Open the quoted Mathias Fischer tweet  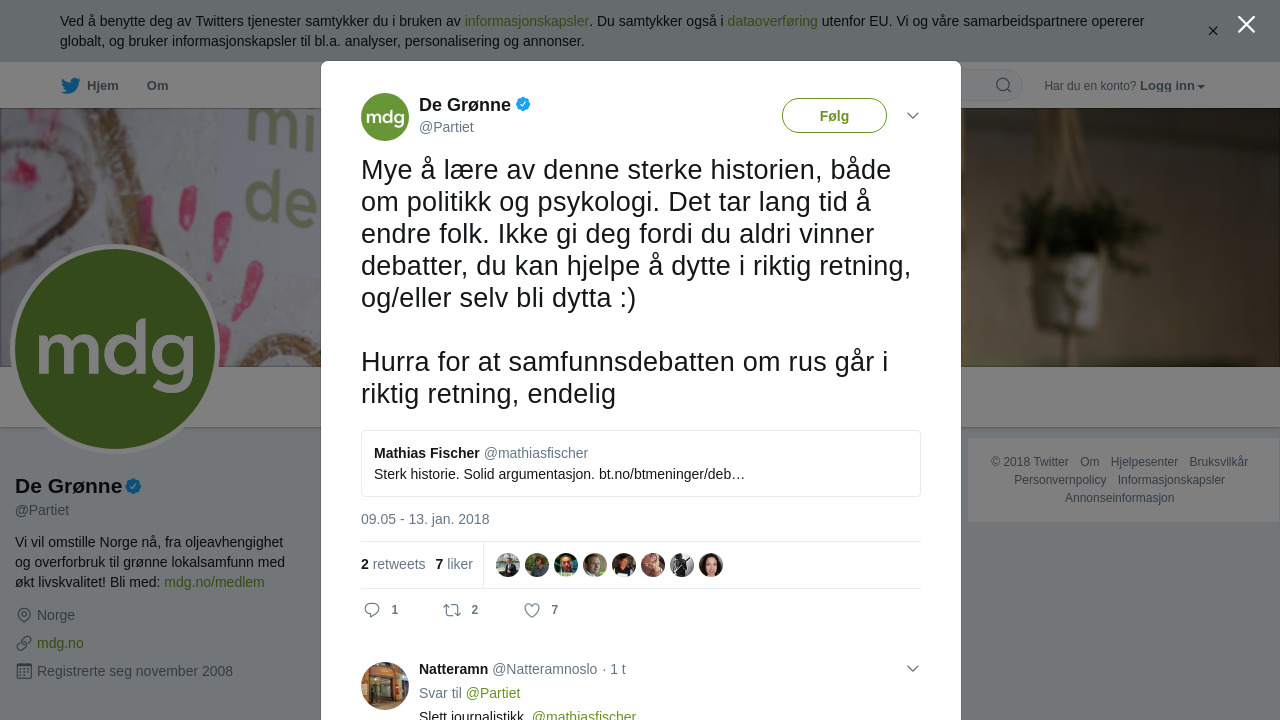tap(641, 464)
